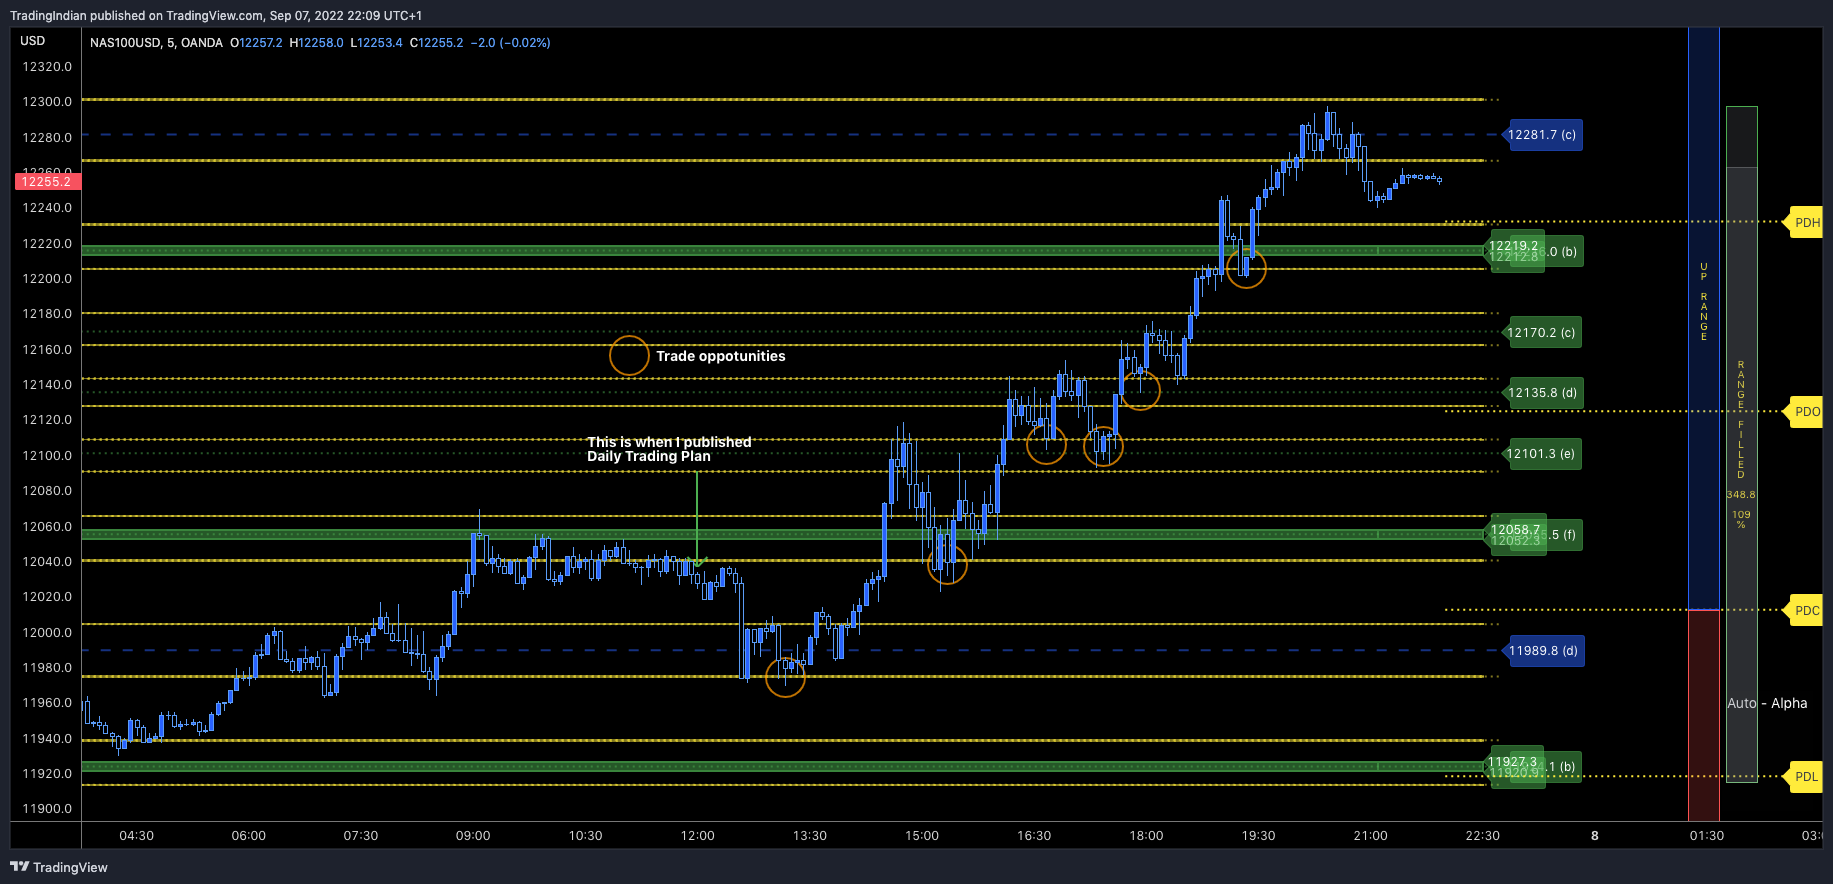Click the yellow PDH tag
Screen dimensions: 1833x884
(1806, 223)
